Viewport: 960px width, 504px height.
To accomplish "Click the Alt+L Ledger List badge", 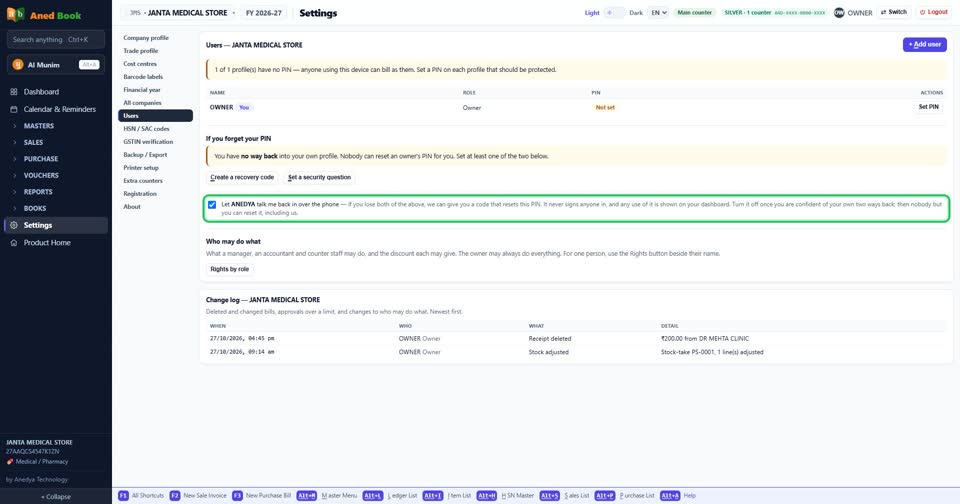I will (x=372, y=495).
